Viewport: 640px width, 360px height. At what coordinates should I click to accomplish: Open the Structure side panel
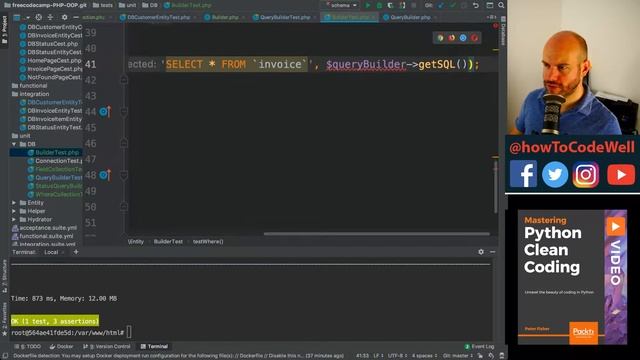tap(4, 276)
